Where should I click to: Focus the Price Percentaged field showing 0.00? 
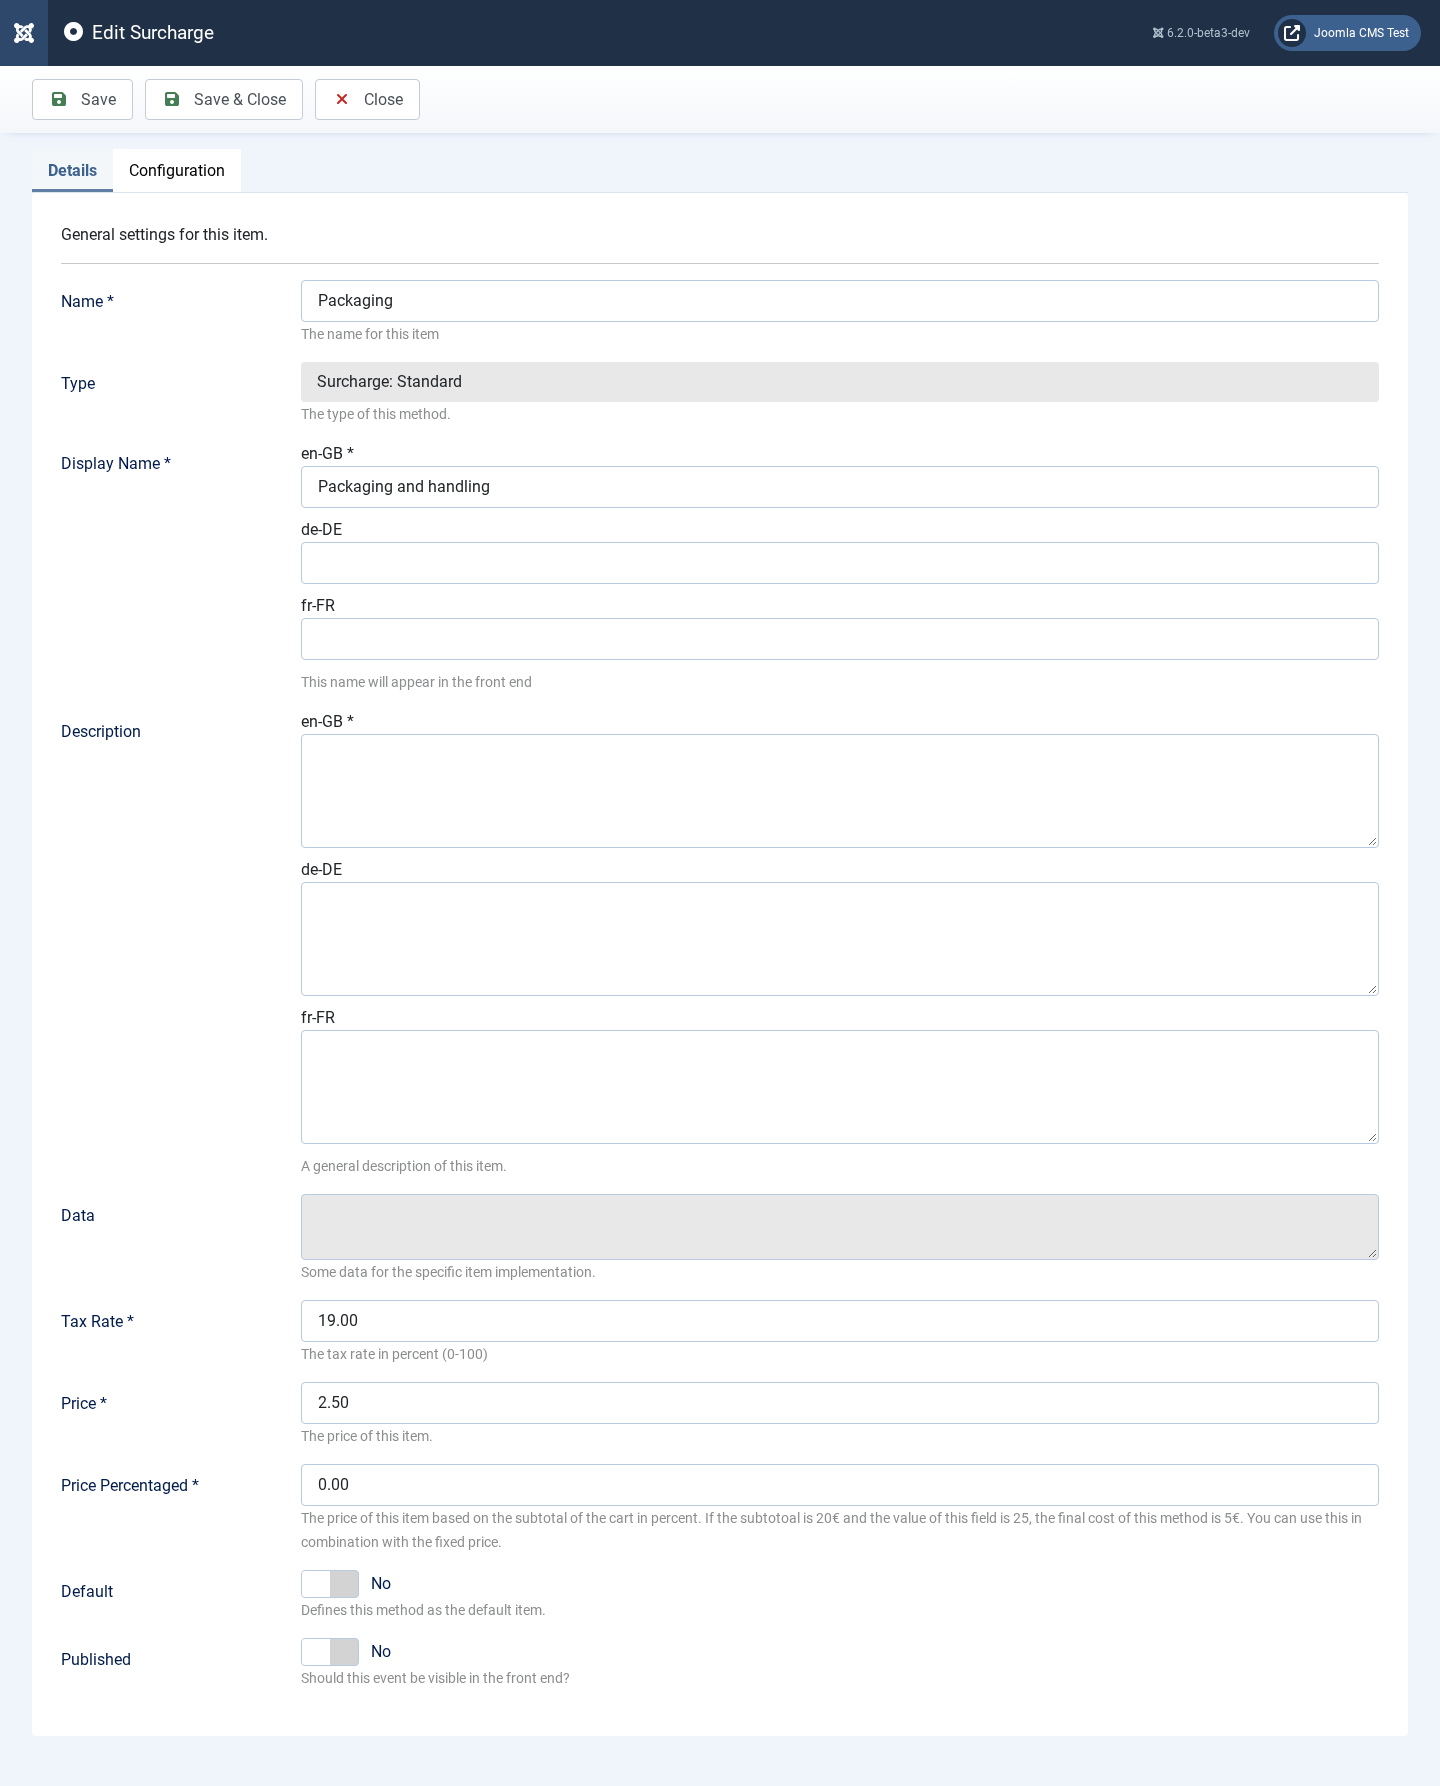point(840,1485)
